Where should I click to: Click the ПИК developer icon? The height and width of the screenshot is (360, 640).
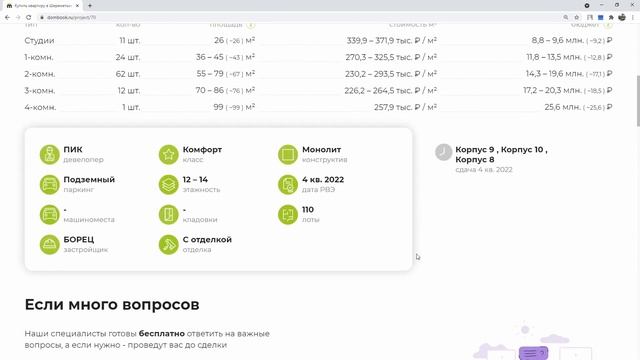coord(49,155)
